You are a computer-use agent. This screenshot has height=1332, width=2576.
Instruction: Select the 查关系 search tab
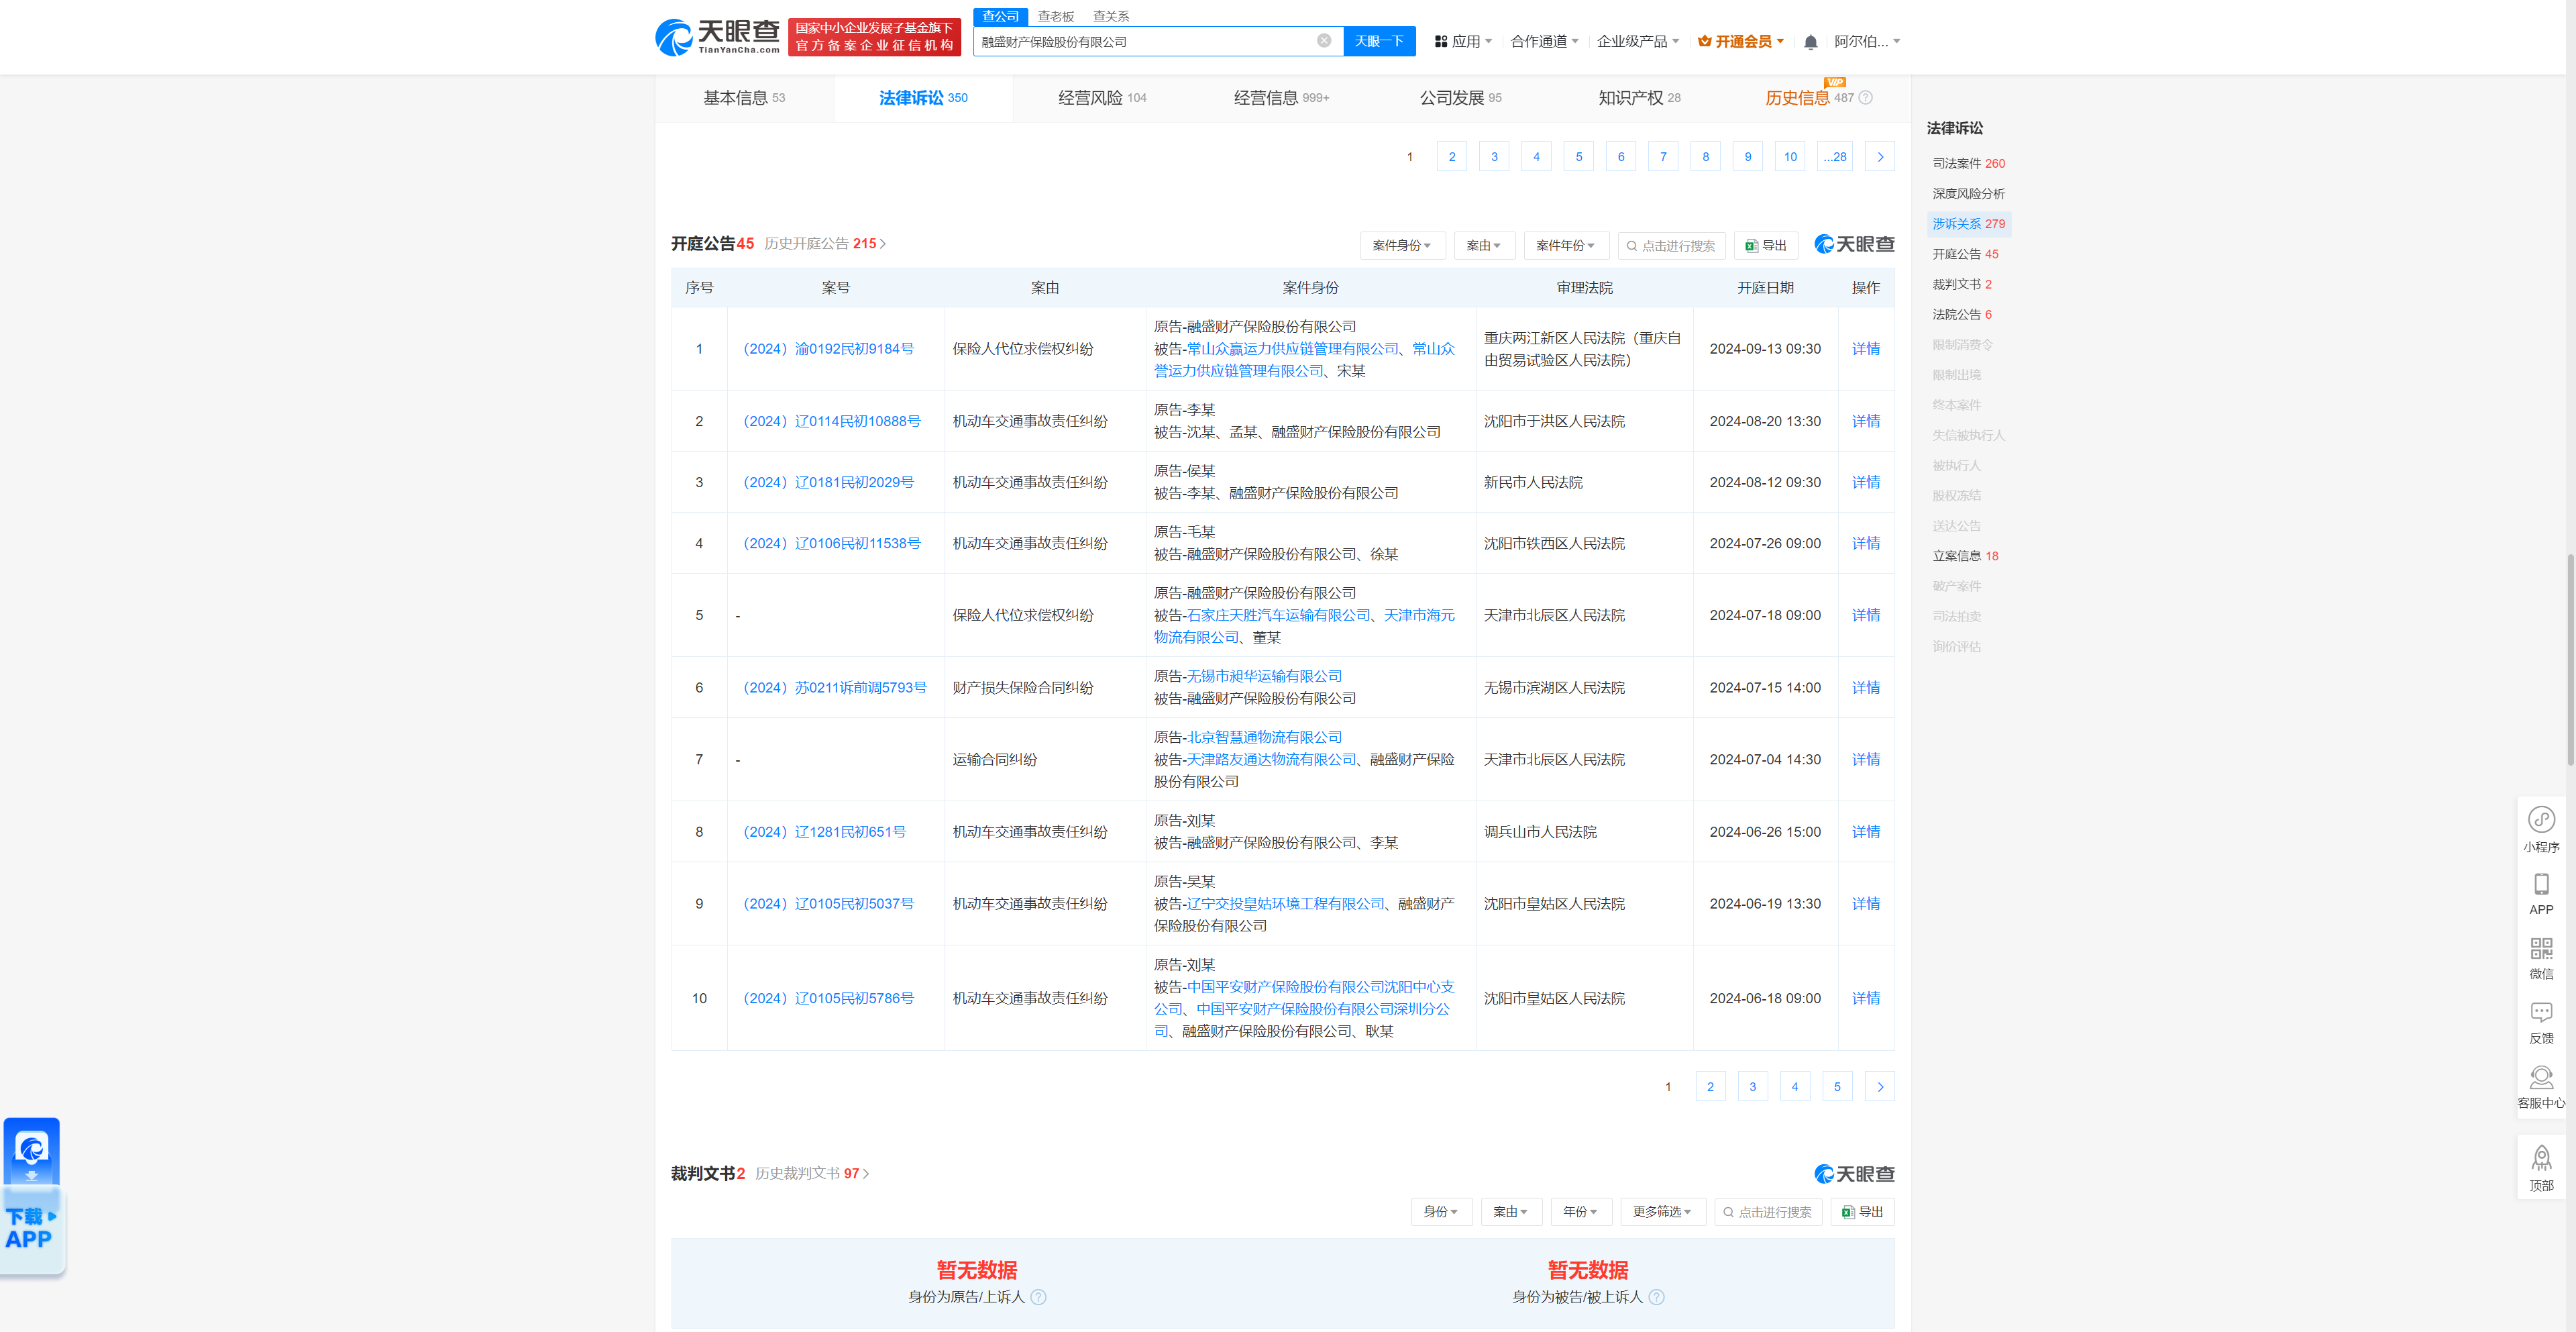[1110, 17]
